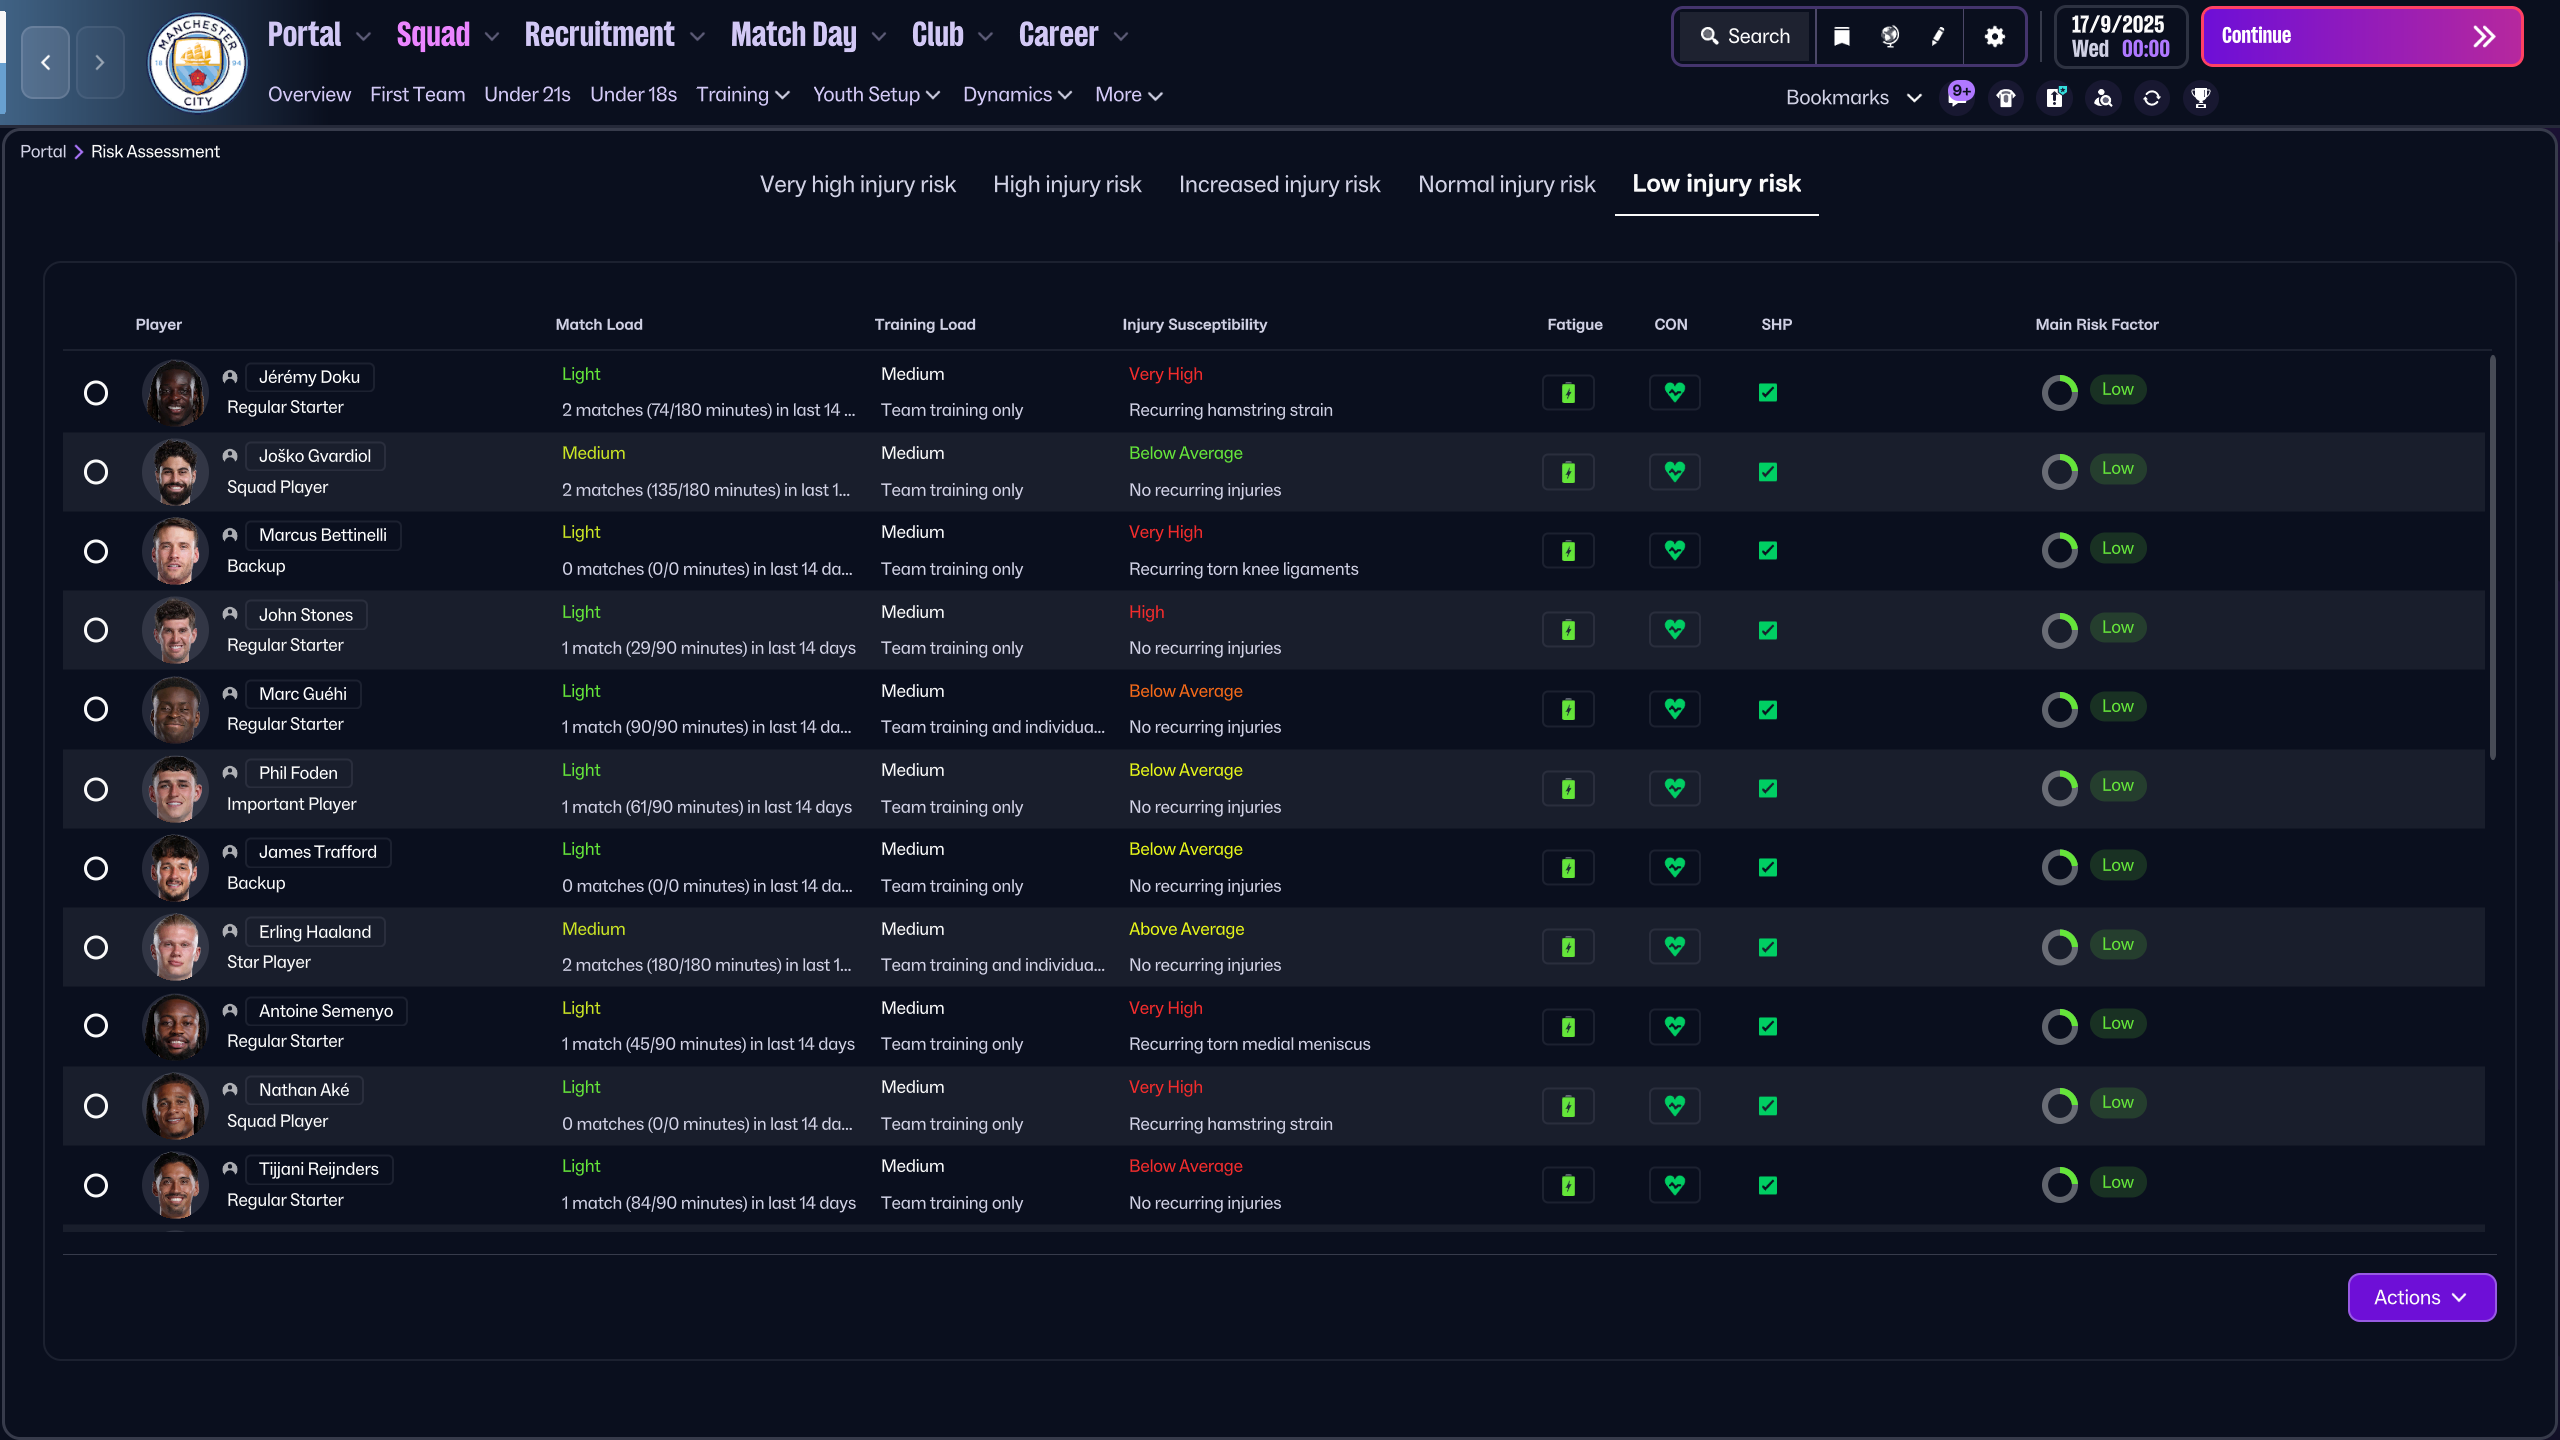Click the sync refresh icon in the toolbar
Screen dimensions: 2560x1440
pyautogui.click(x=2151, y=98)
